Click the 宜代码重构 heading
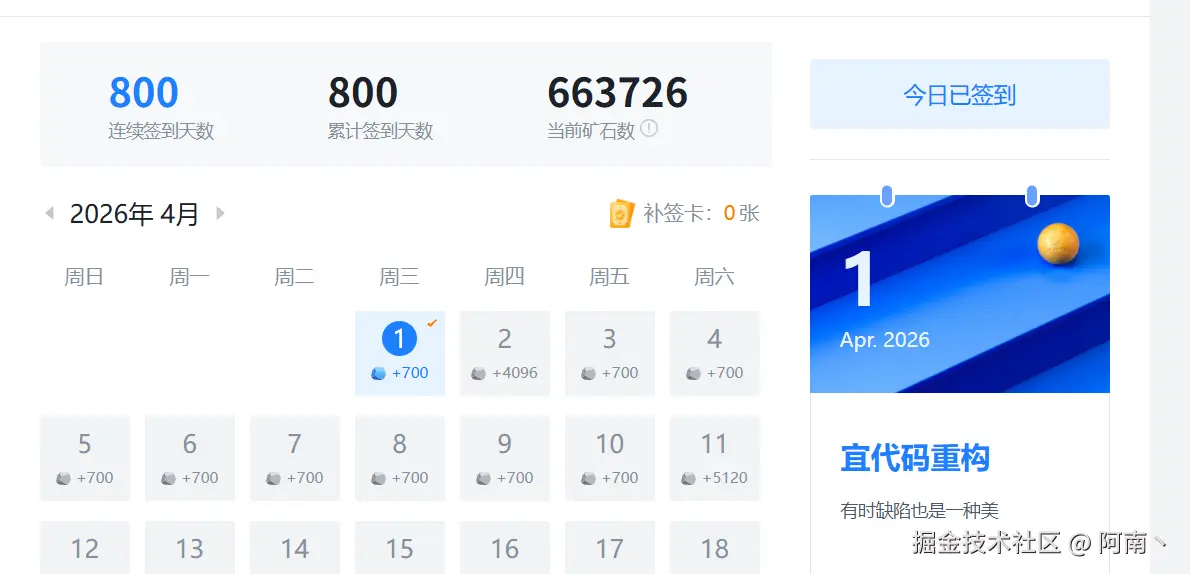The height and width of the screenshot is (574, 1190). coord(915,459)
